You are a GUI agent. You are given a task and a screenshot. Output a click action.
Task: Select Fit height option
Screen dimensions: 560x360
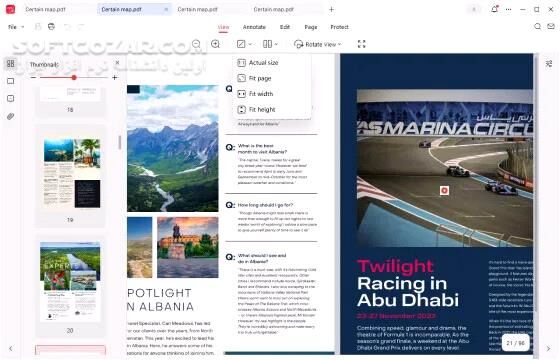click(x=272, y=109)
